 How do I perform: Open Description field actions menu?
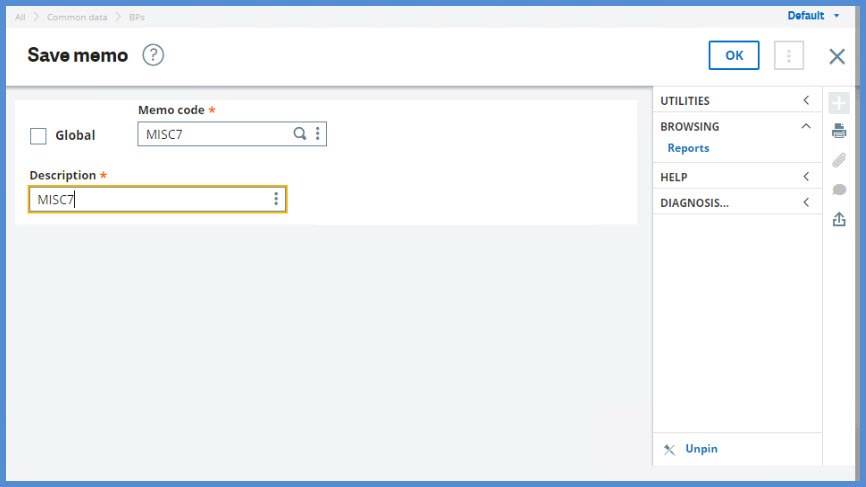276,199
